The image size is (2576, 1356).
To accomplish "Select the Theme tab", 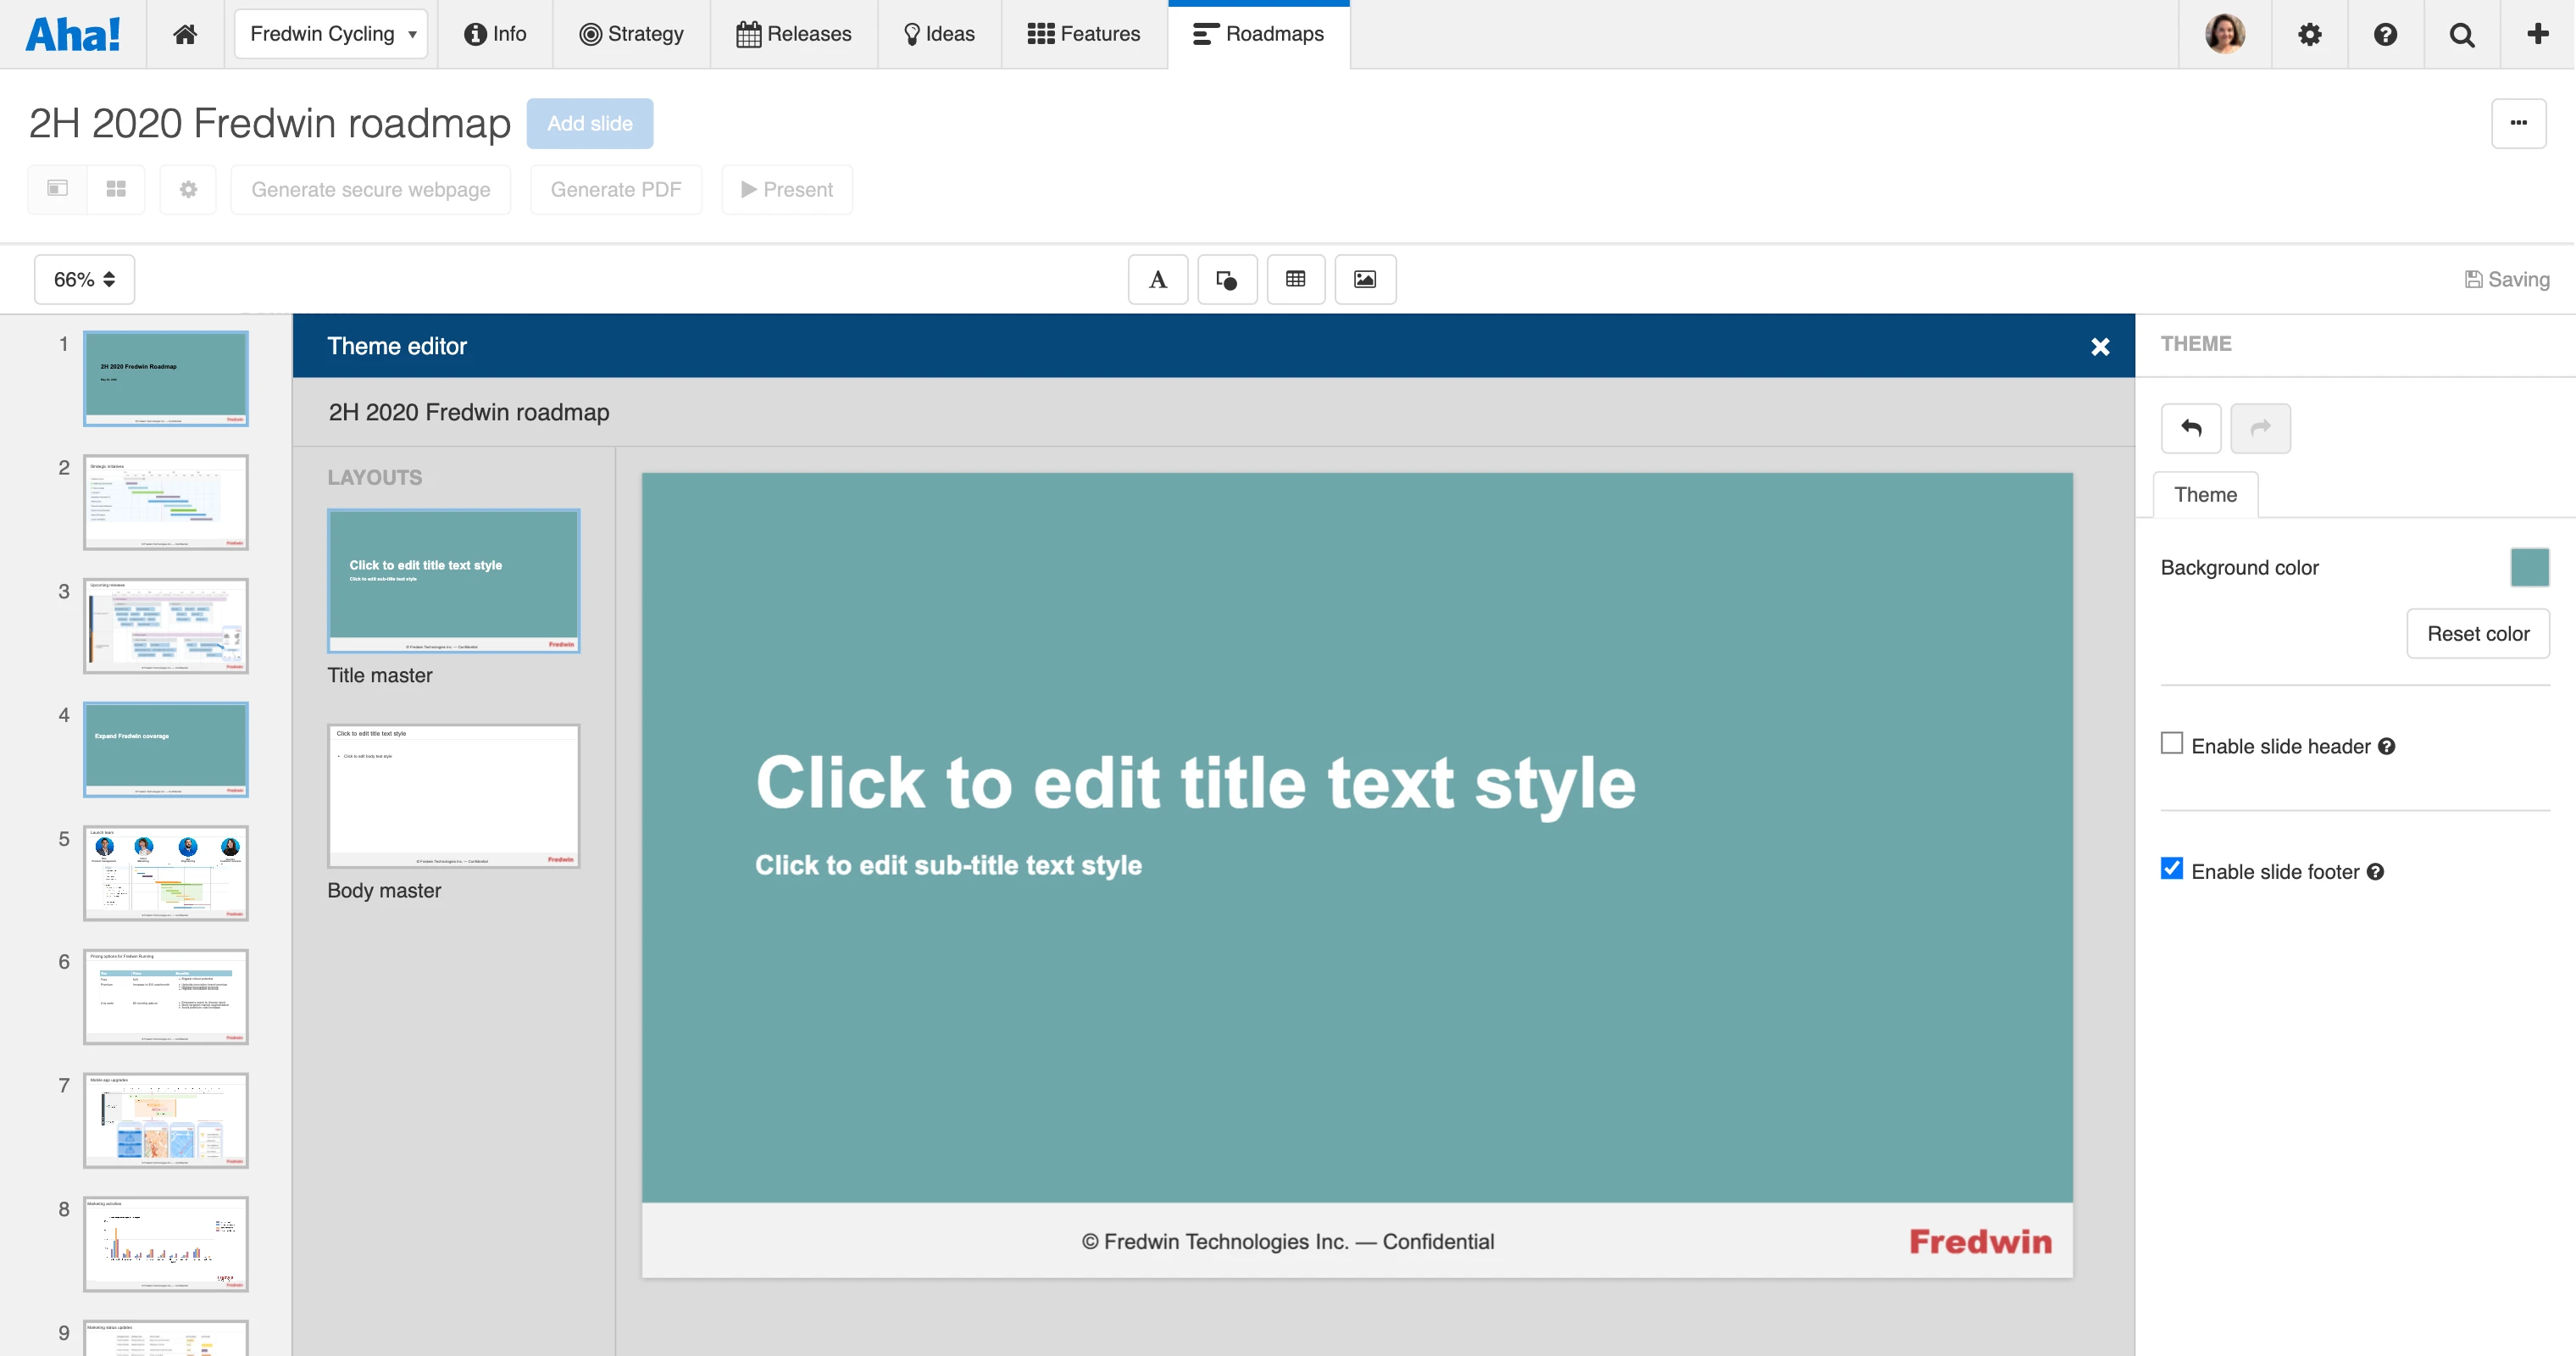I will [x=2204, y=495].
